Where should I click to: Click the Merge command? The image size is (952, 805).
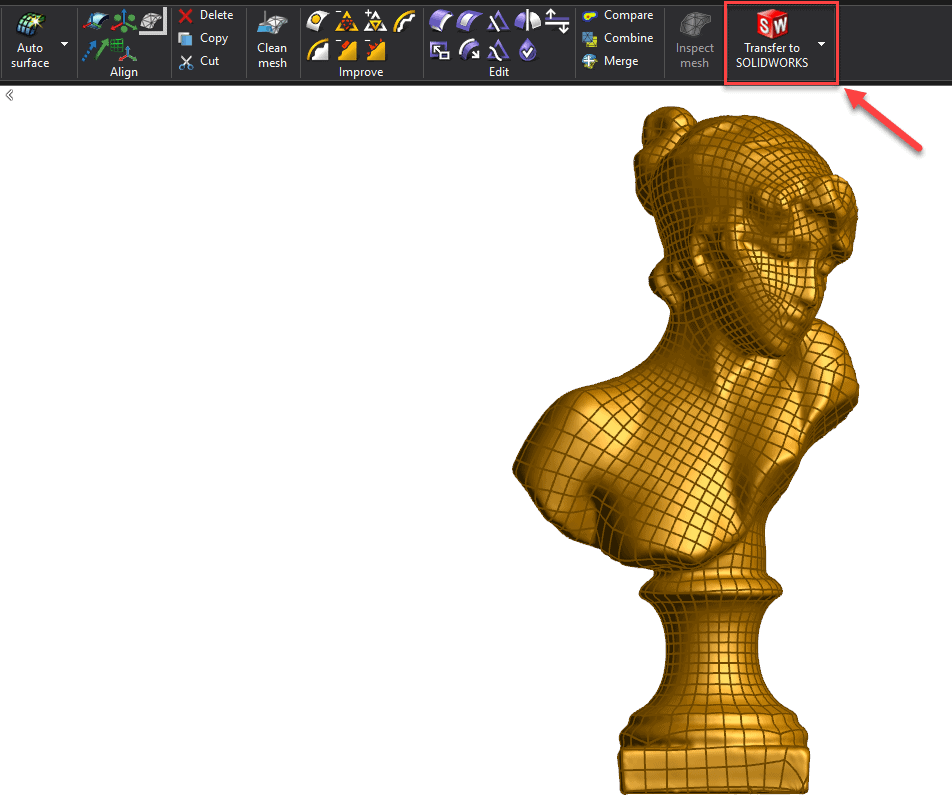[x=610, y=61]
